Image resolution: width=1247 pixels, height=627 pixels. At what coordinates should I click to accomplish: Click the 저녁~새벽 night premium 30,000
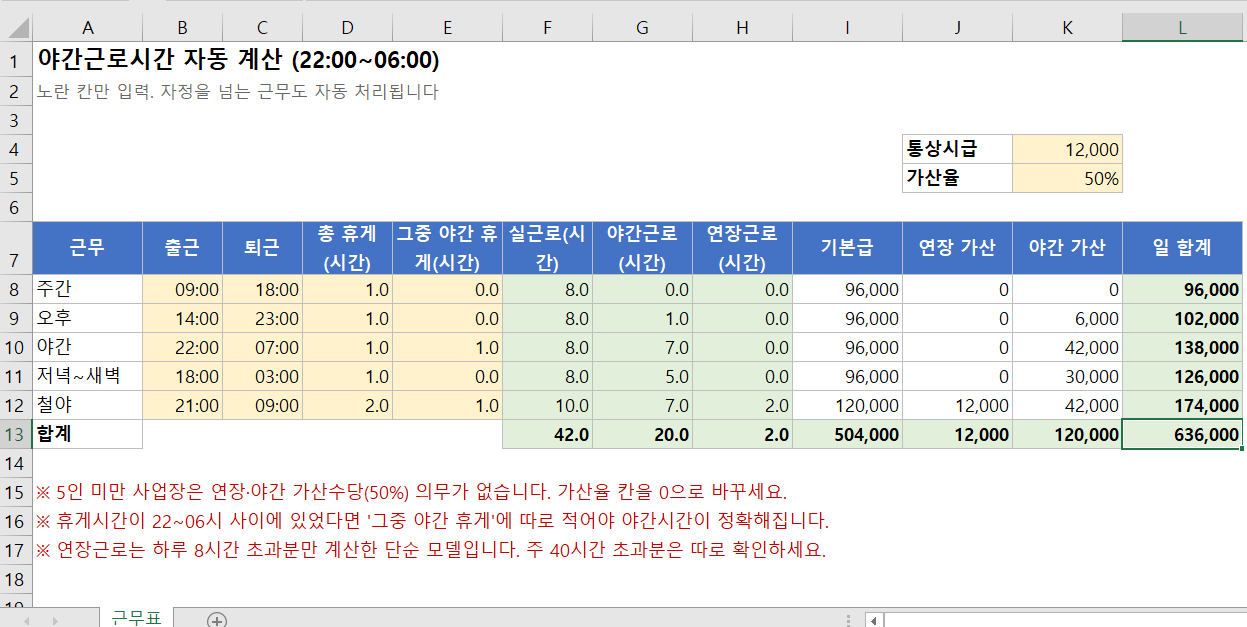click(x=1067, y=377)
